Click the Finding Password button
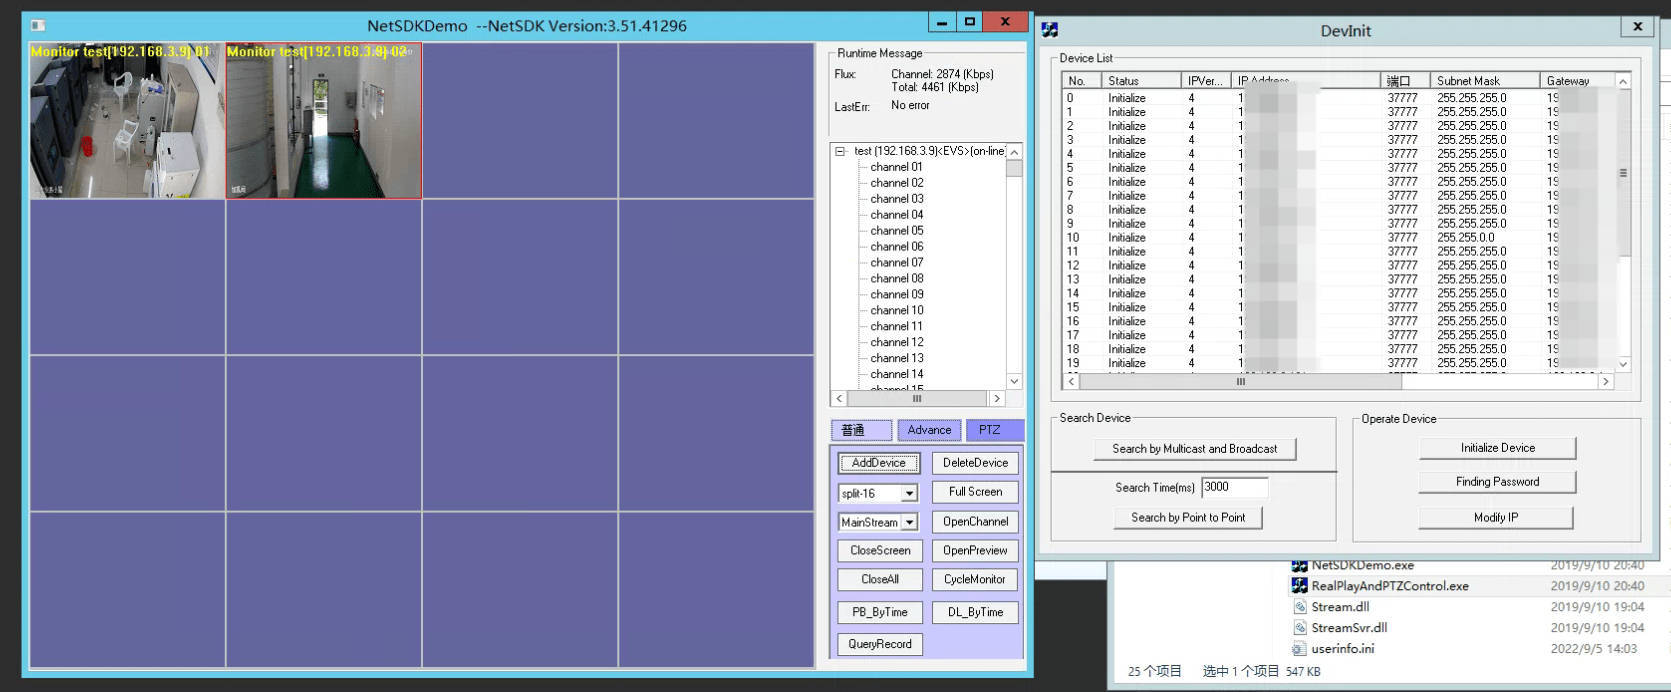The image size is (1671, 692). [1497, 482]
